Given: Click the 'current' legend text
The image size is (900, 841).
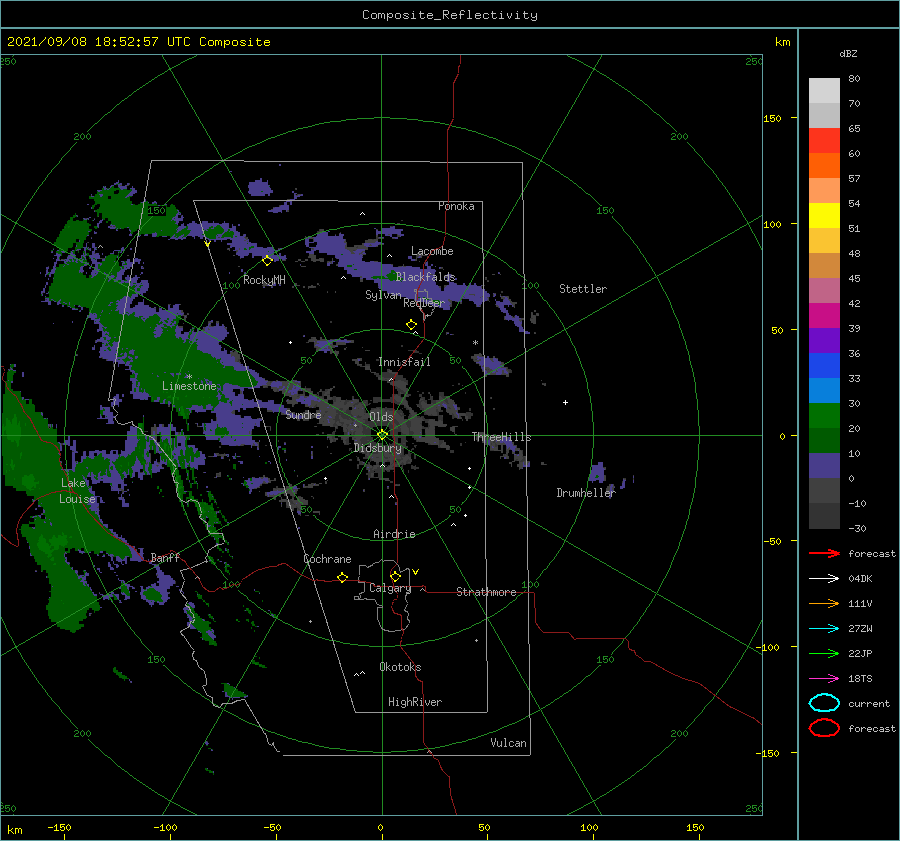Looking at the screenshot, I should point(869,703).
